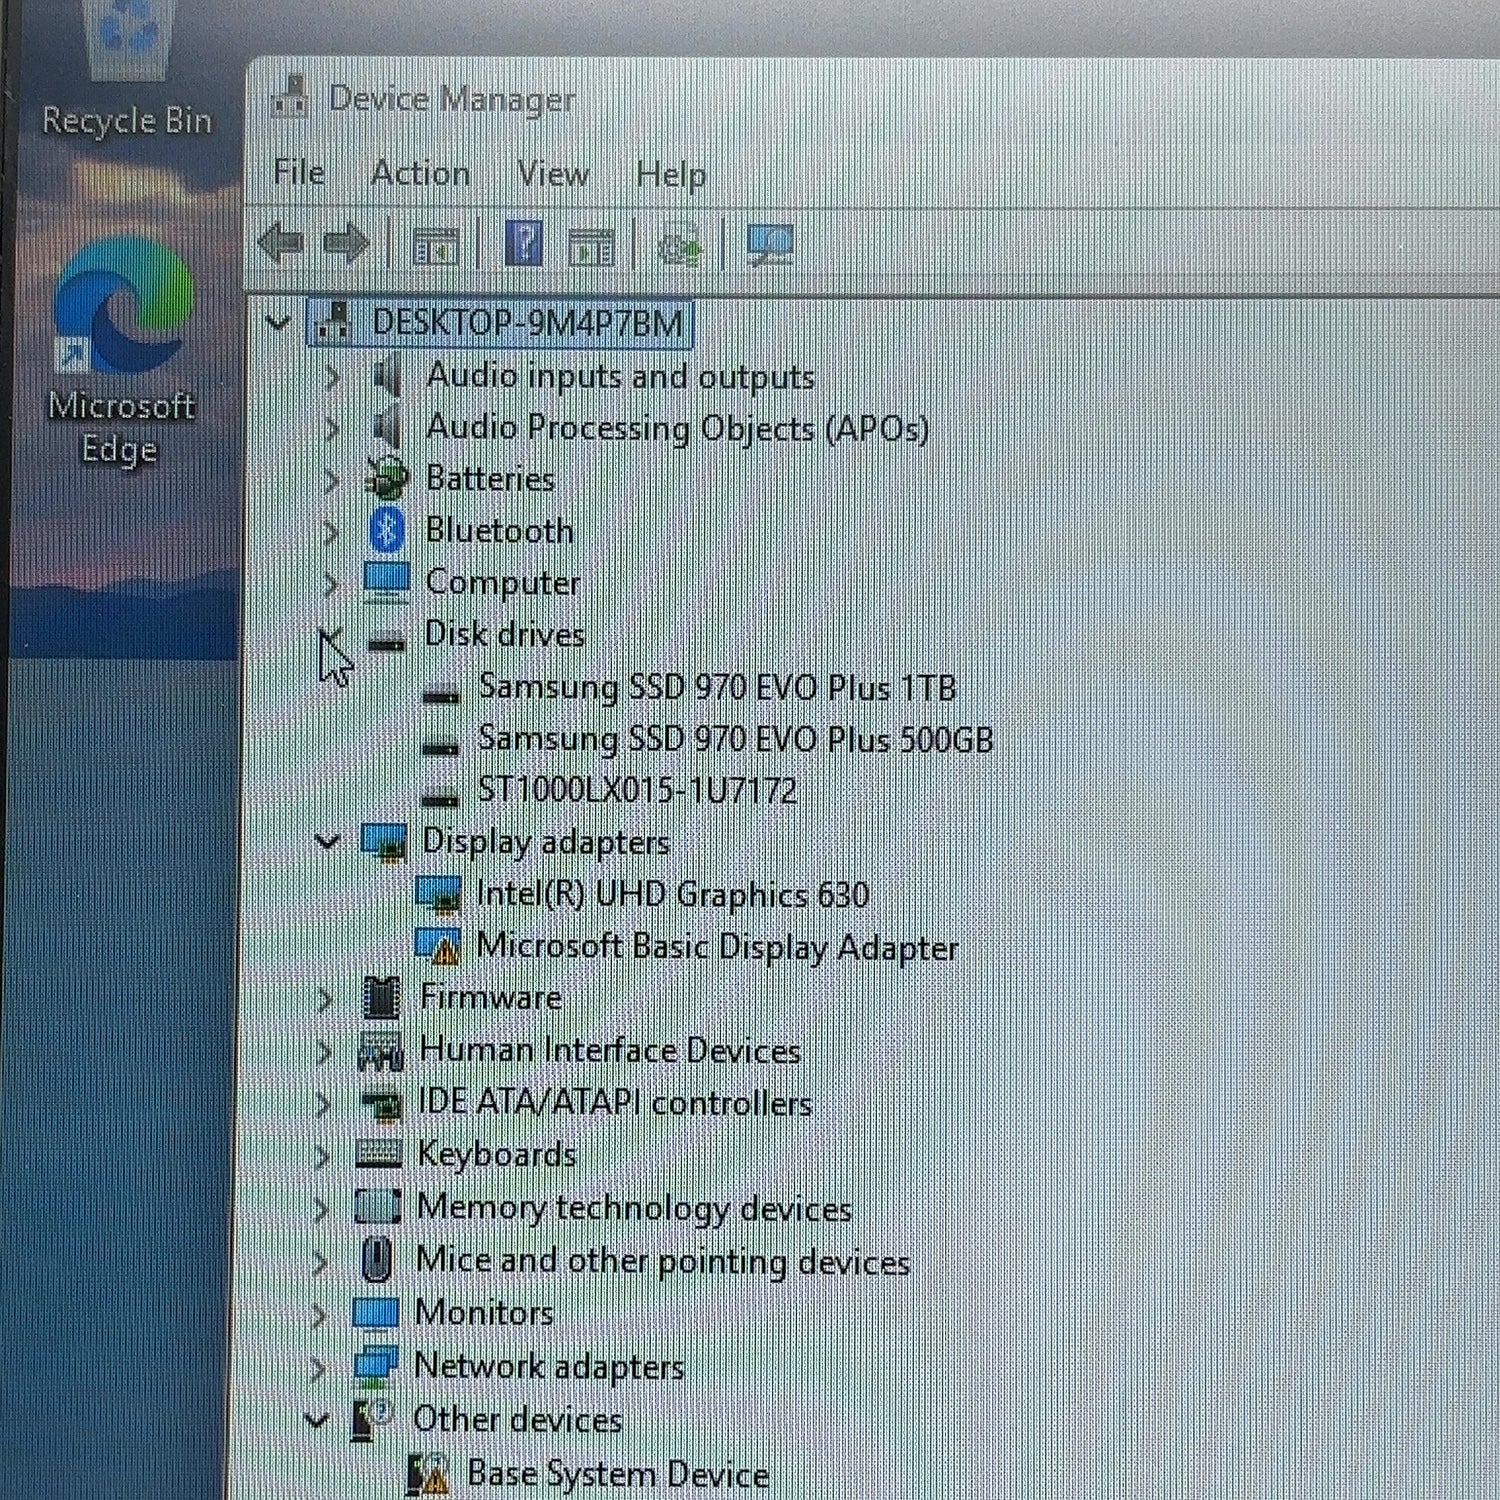Scan for hardware changes via monitor toolbar icon
Screen dimensions: 1500x1500
tap(769, 245)
